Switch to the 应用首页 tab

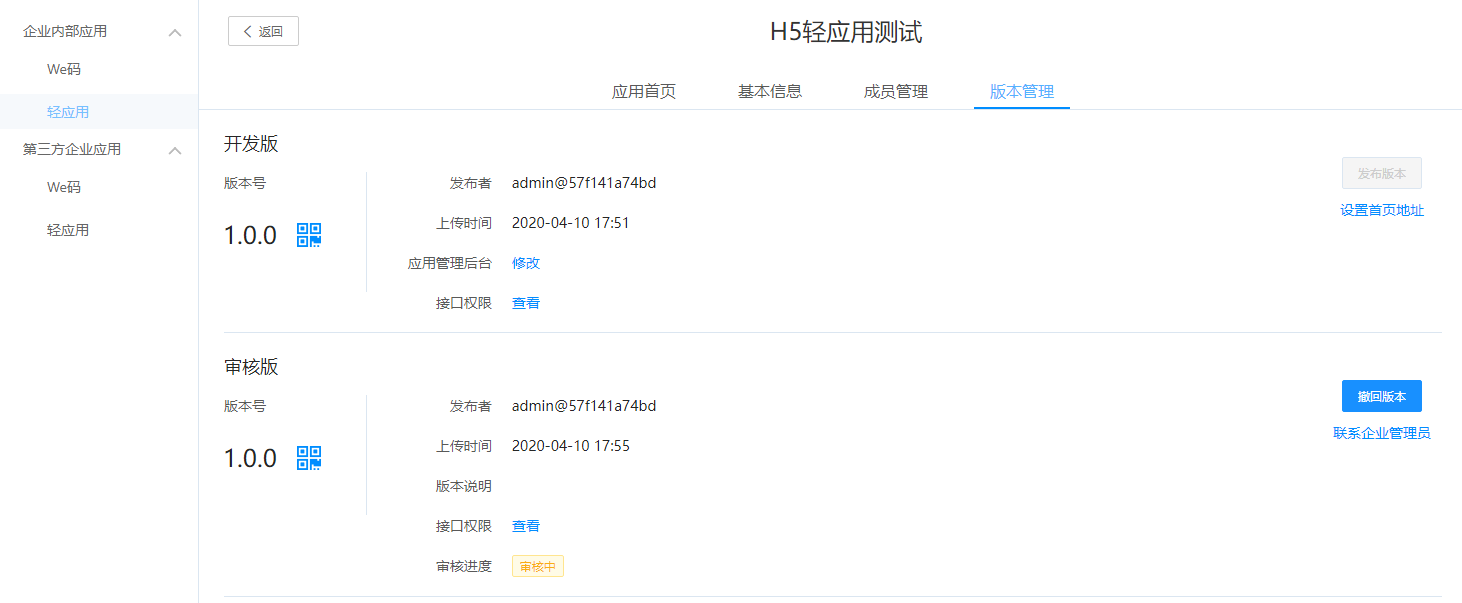click(x=644, y=92)
